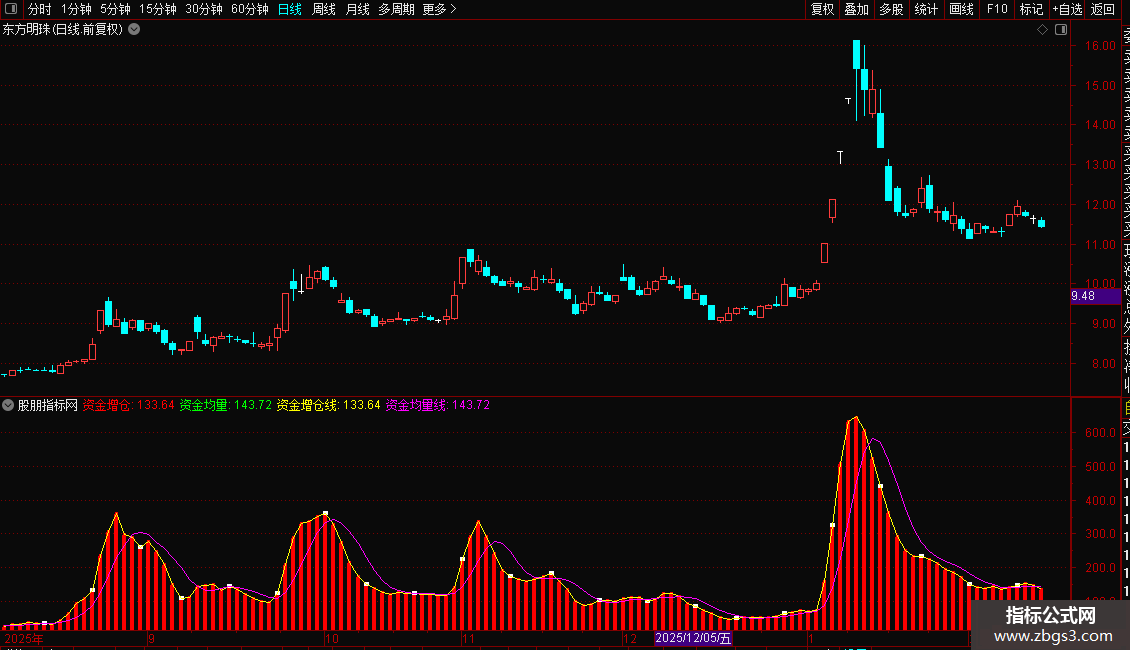Select the 15分钟 period
The image size is (1130, 650).
[x=158, y=9]
